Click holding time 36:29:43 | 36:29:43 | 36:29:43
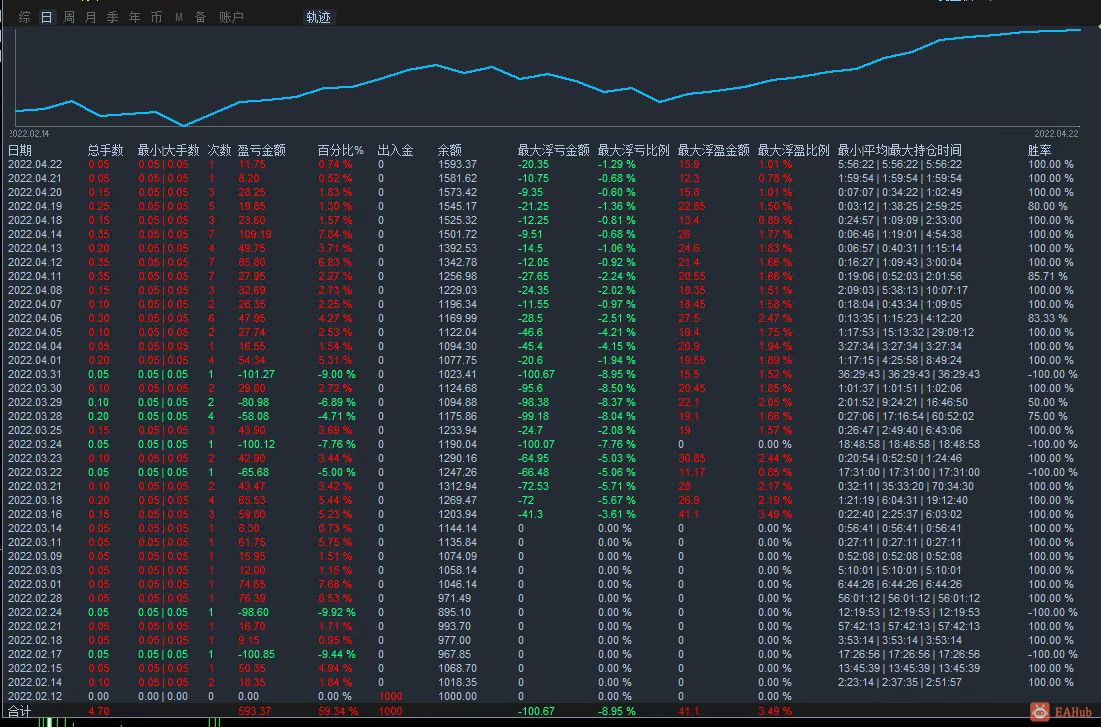The image size is (1101, 727). point(909,374)
